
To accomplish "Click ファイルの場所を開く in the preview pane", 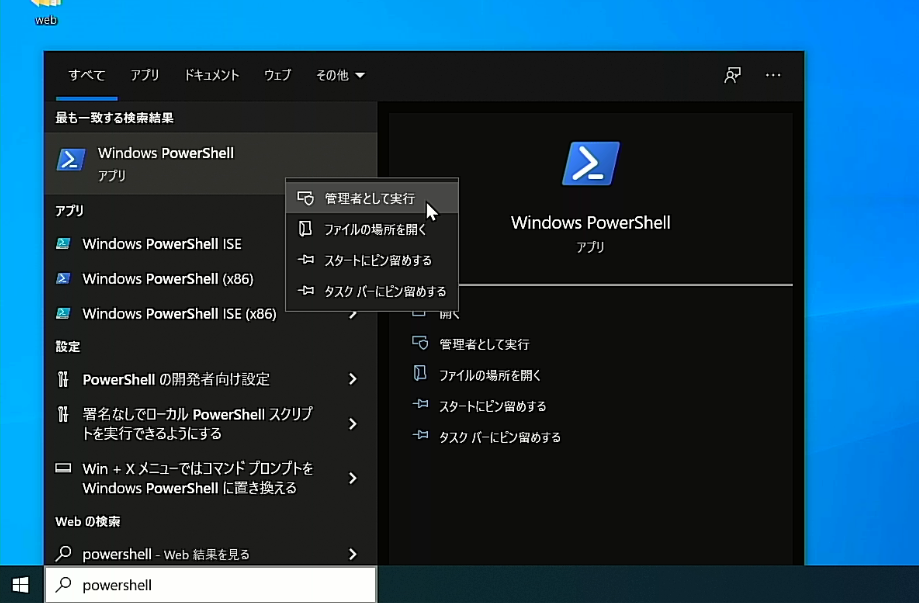I will point(490,376).
